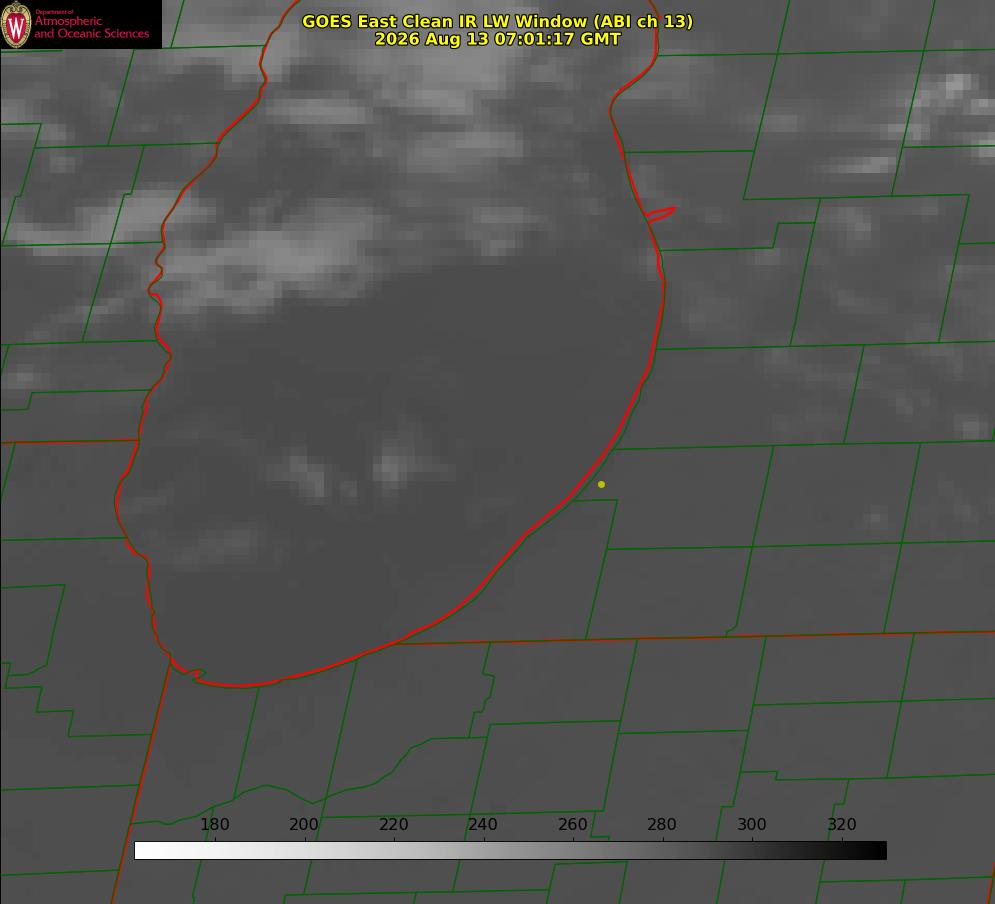The image size is (995, 904).
Task: Click the small red inlet on lake's east shore
Action: pyautogui.click(x=661, y=214)
